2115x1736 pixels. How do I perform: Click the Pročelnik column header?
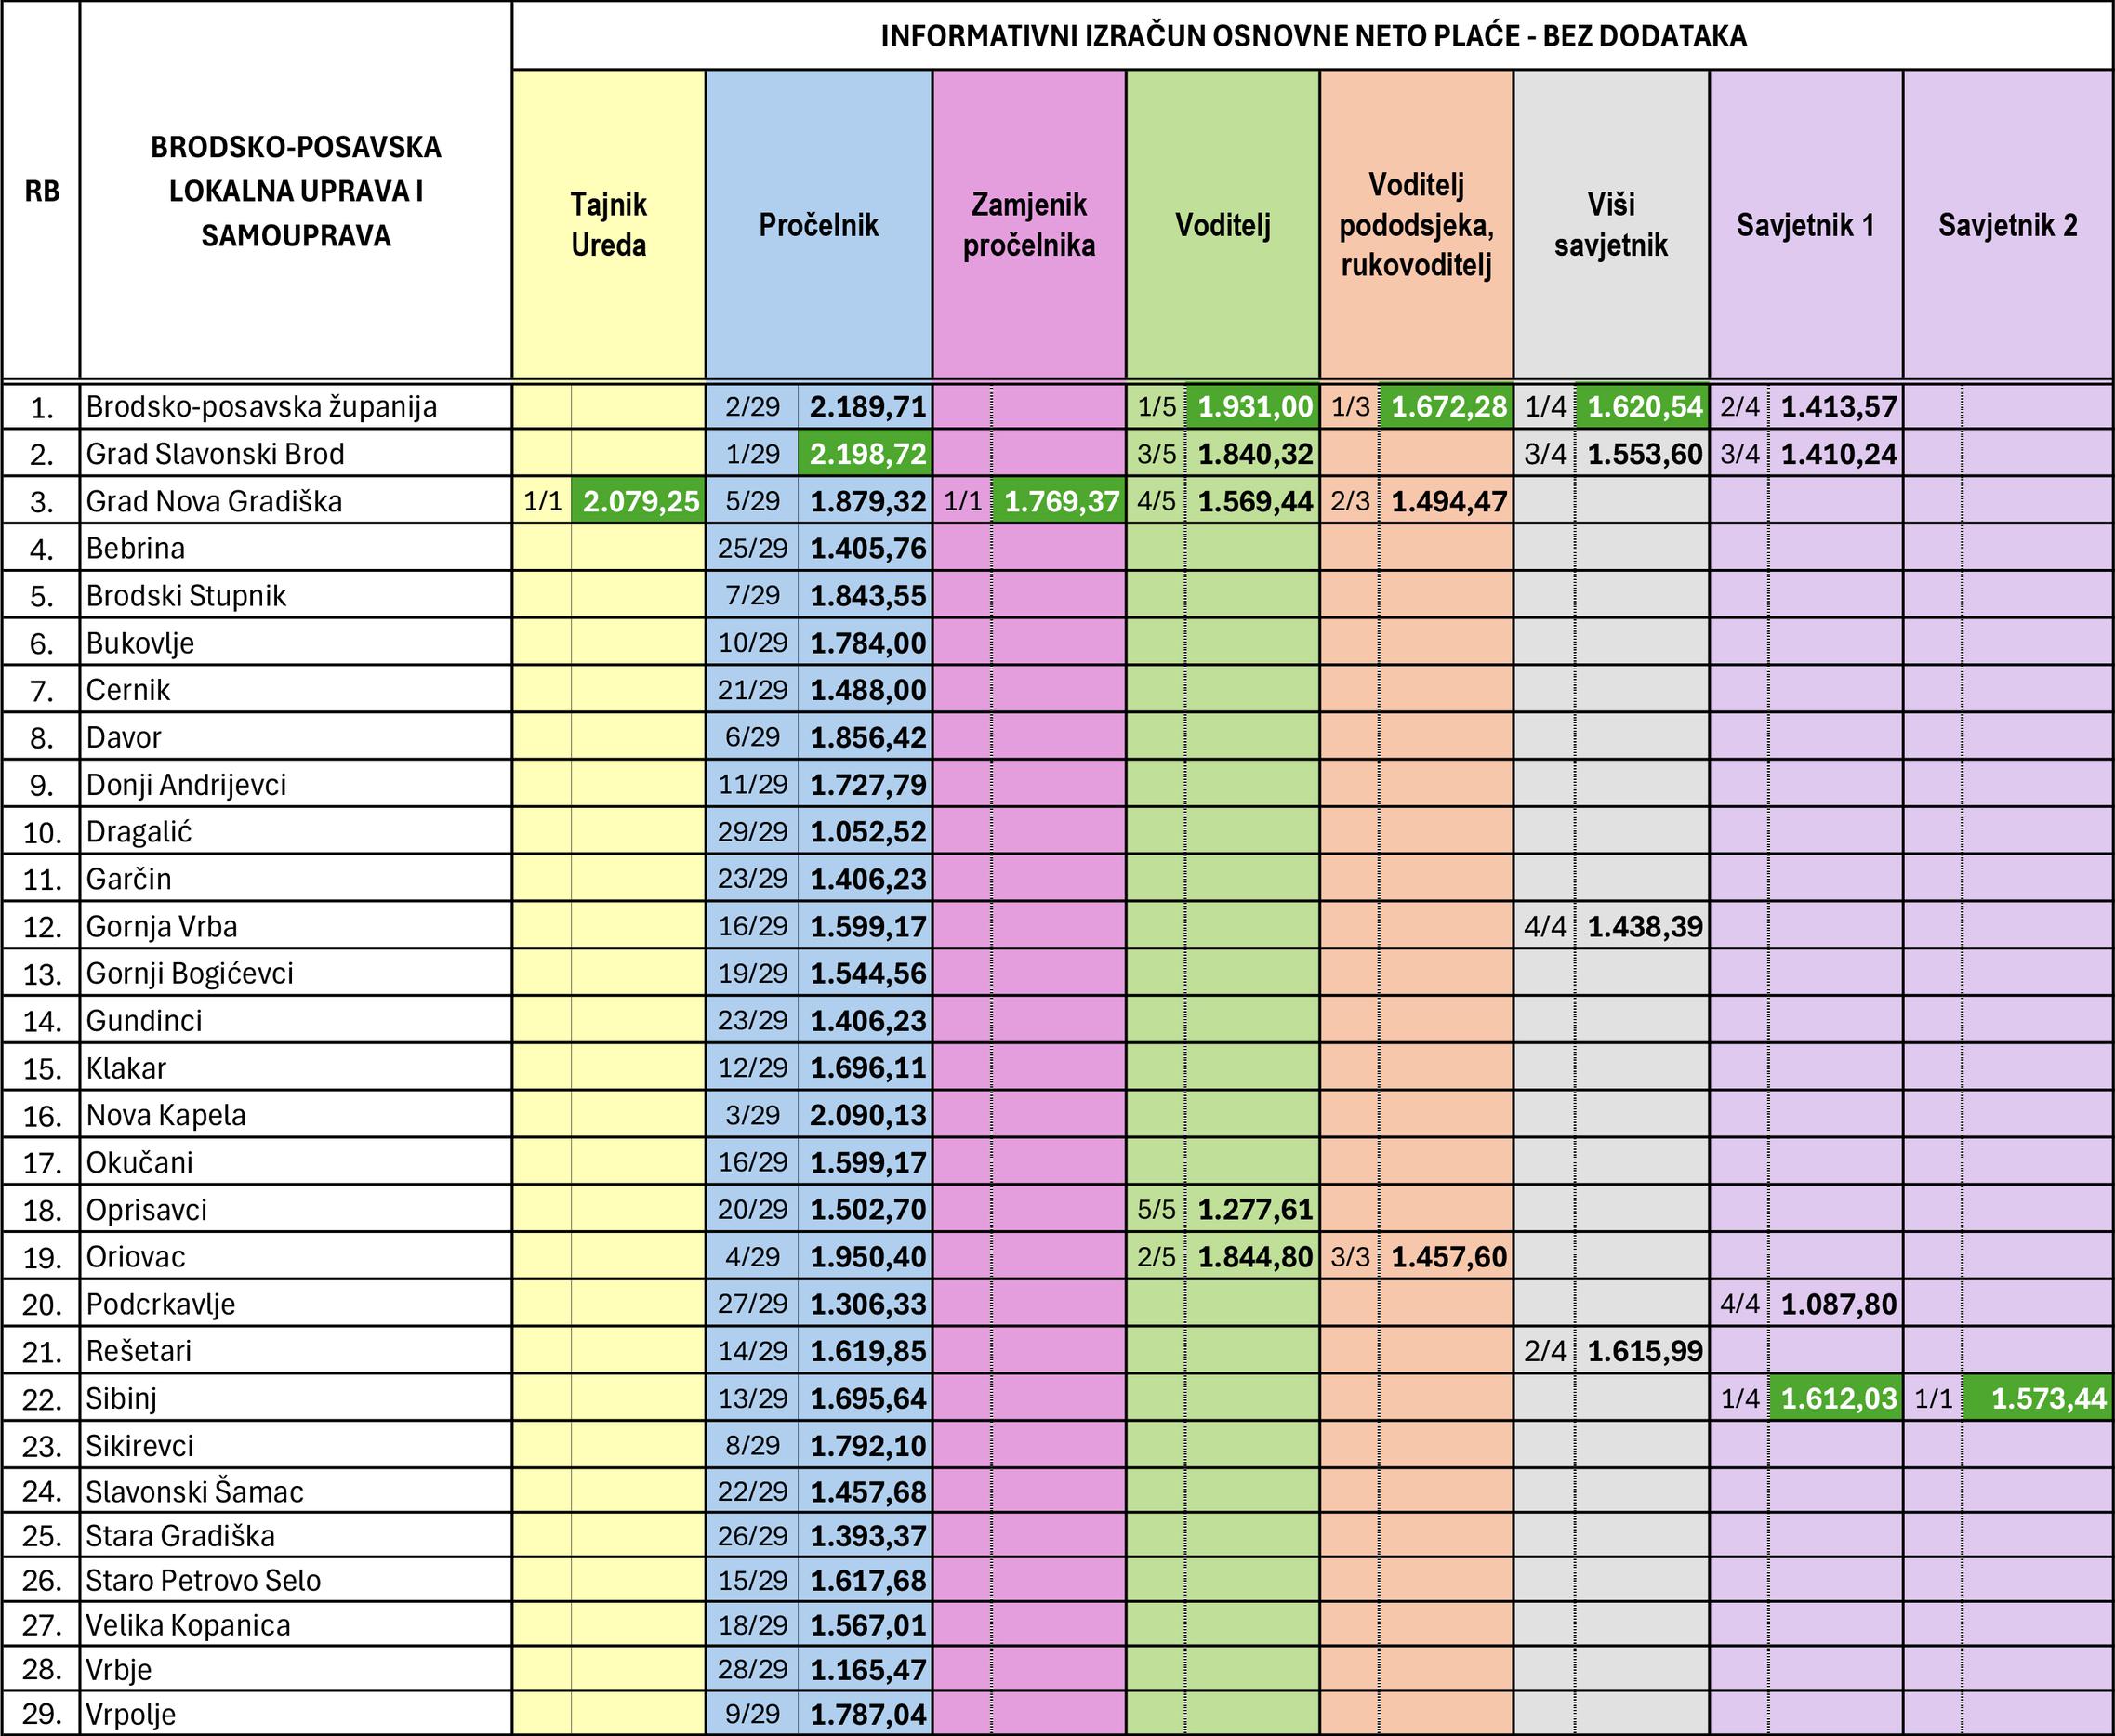click(818, 225)
